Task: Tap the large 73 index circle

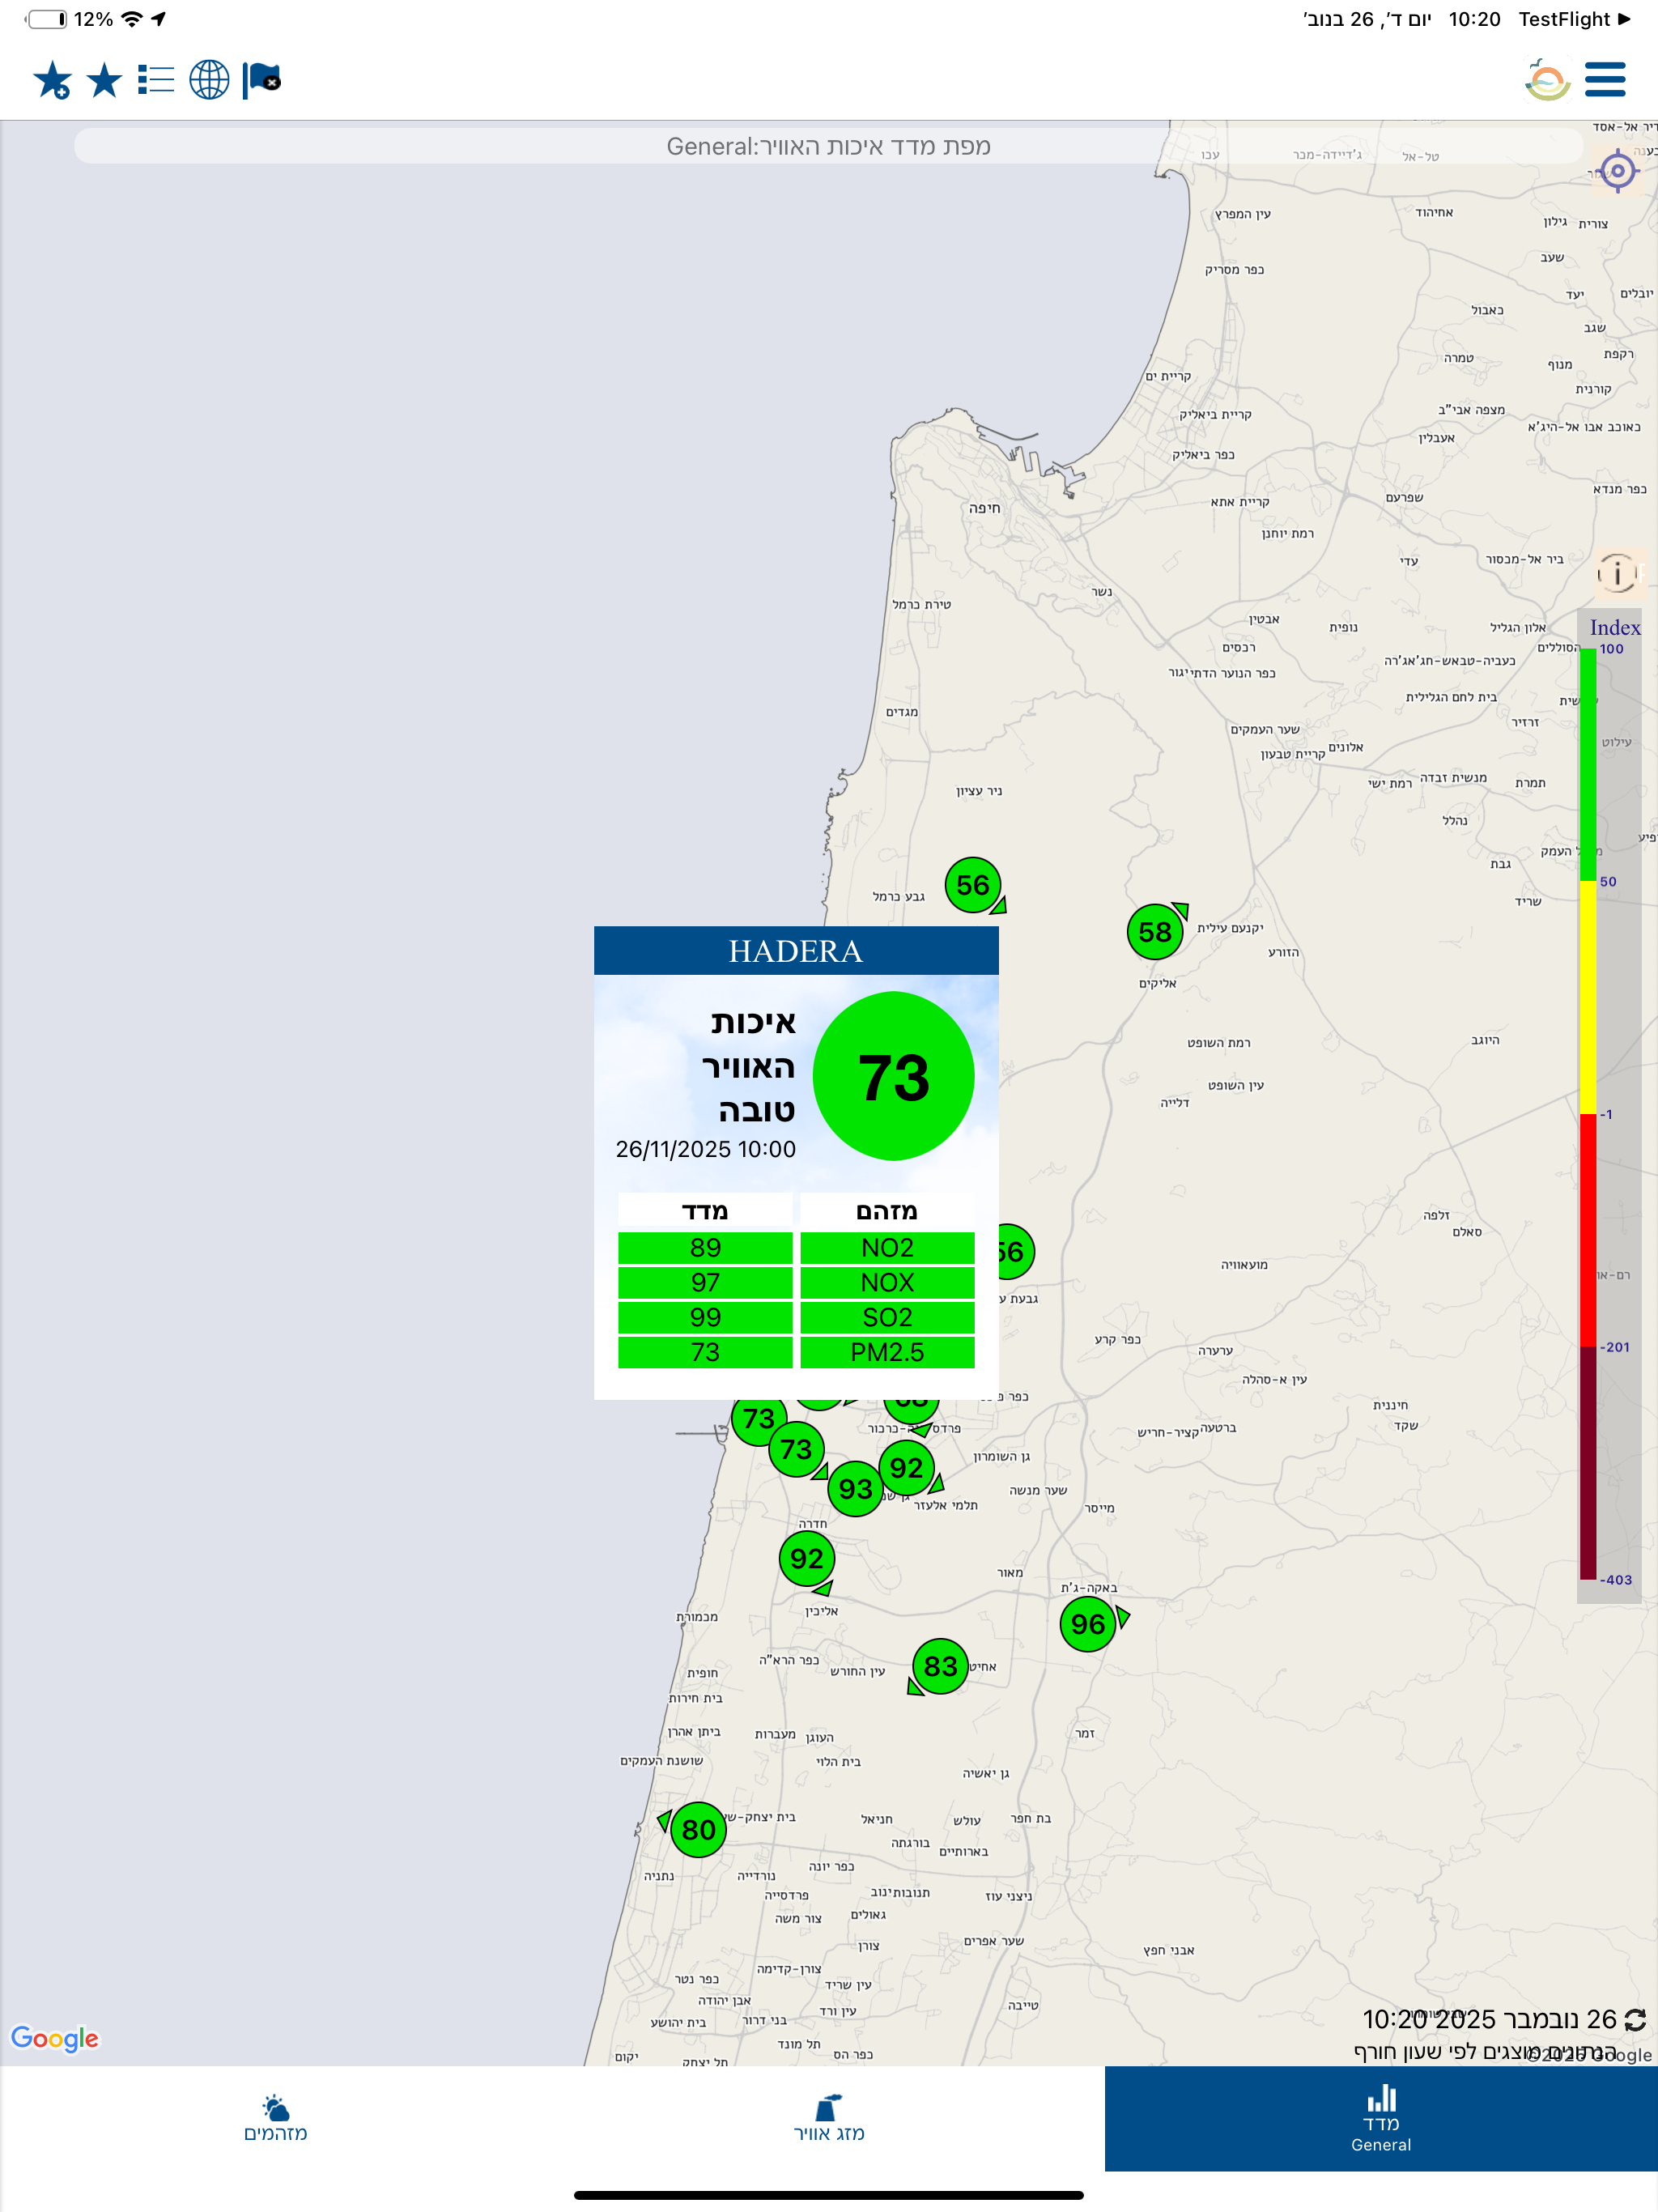Action: tap(893, 1076)
